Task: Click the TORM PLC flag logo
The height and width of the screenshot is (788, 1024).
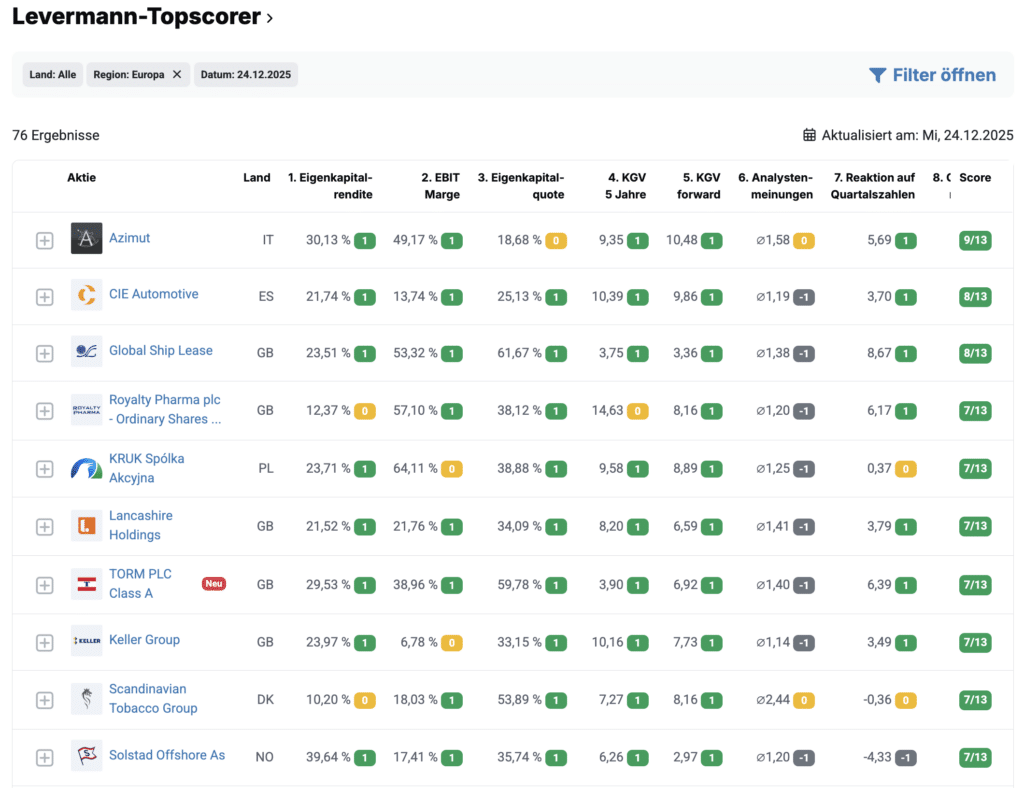Action: click(x=87, y=584)
